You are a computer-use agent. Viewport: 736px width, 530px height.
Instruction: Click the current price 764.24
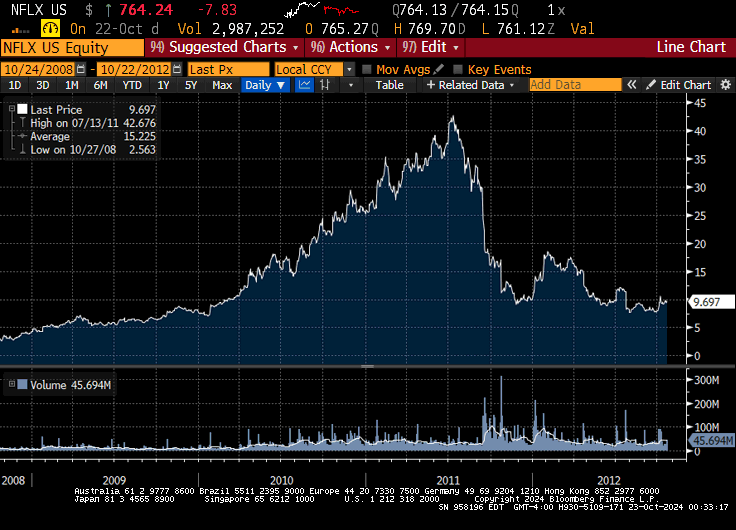tap(146, 9)
